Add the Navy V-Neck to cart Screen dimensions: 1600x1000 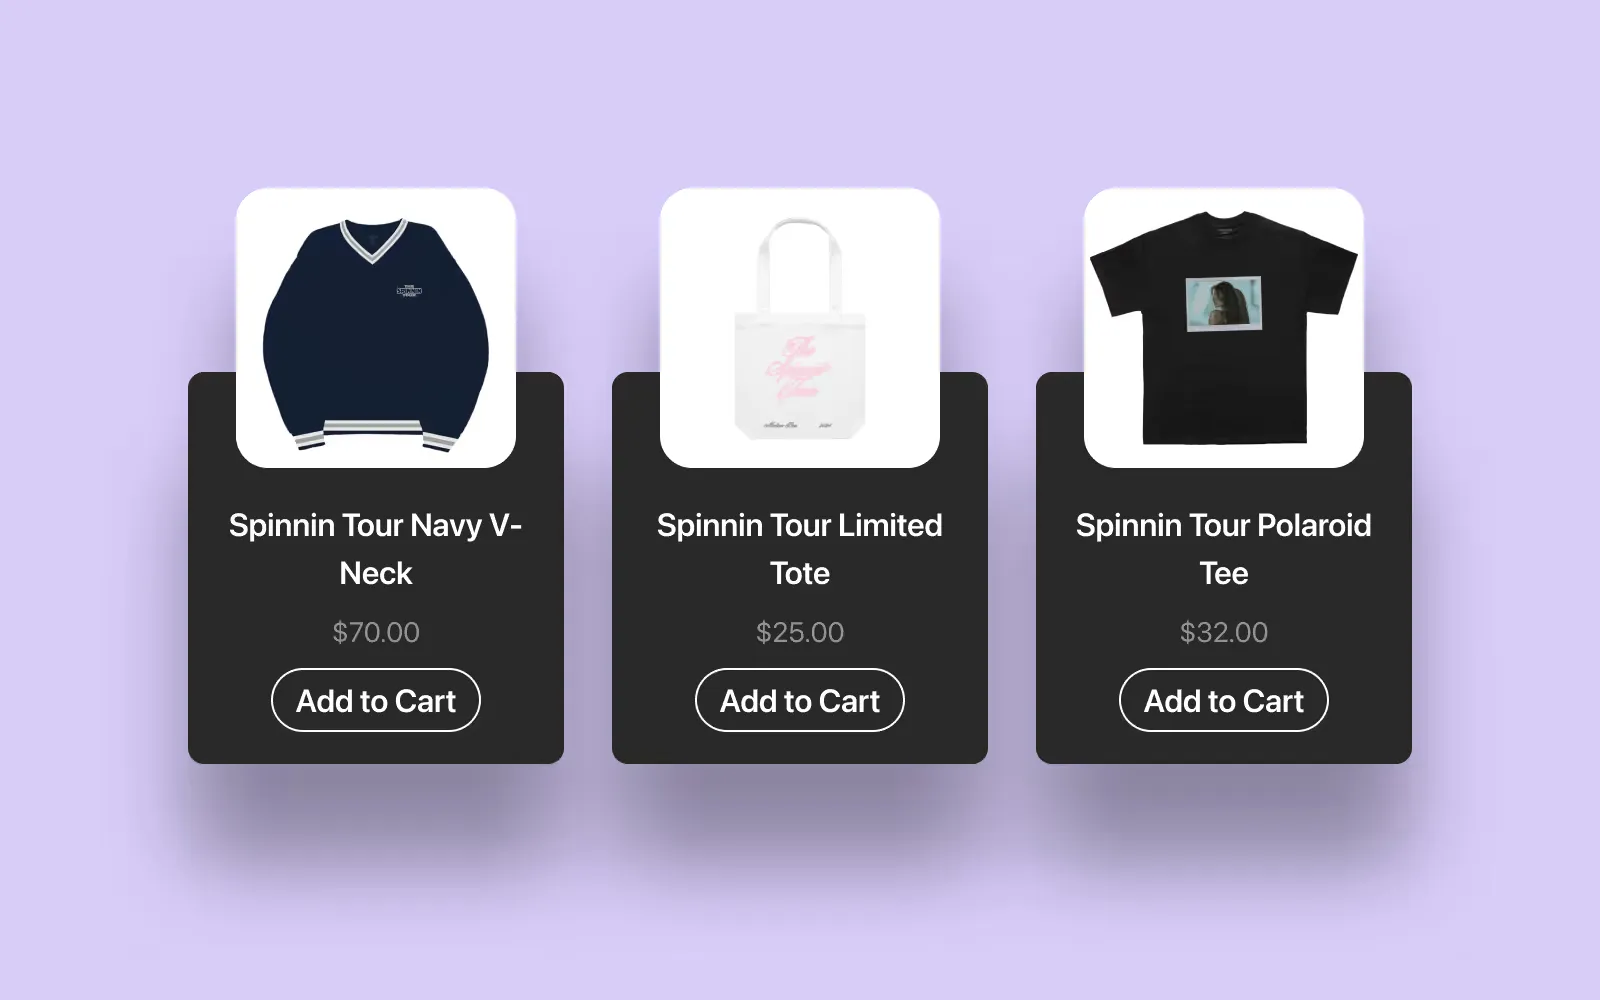[x=376, y=700]
